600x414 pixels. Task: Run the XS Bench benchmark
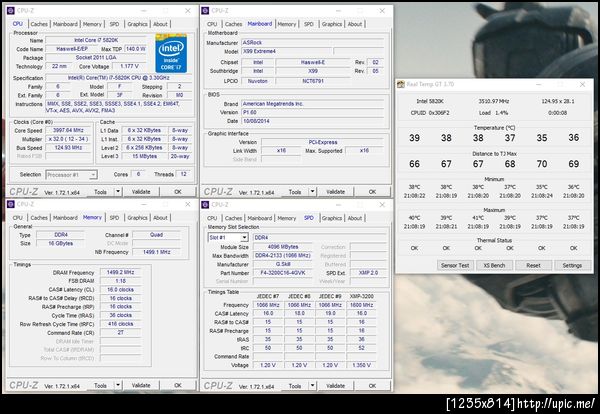[494, 265]
